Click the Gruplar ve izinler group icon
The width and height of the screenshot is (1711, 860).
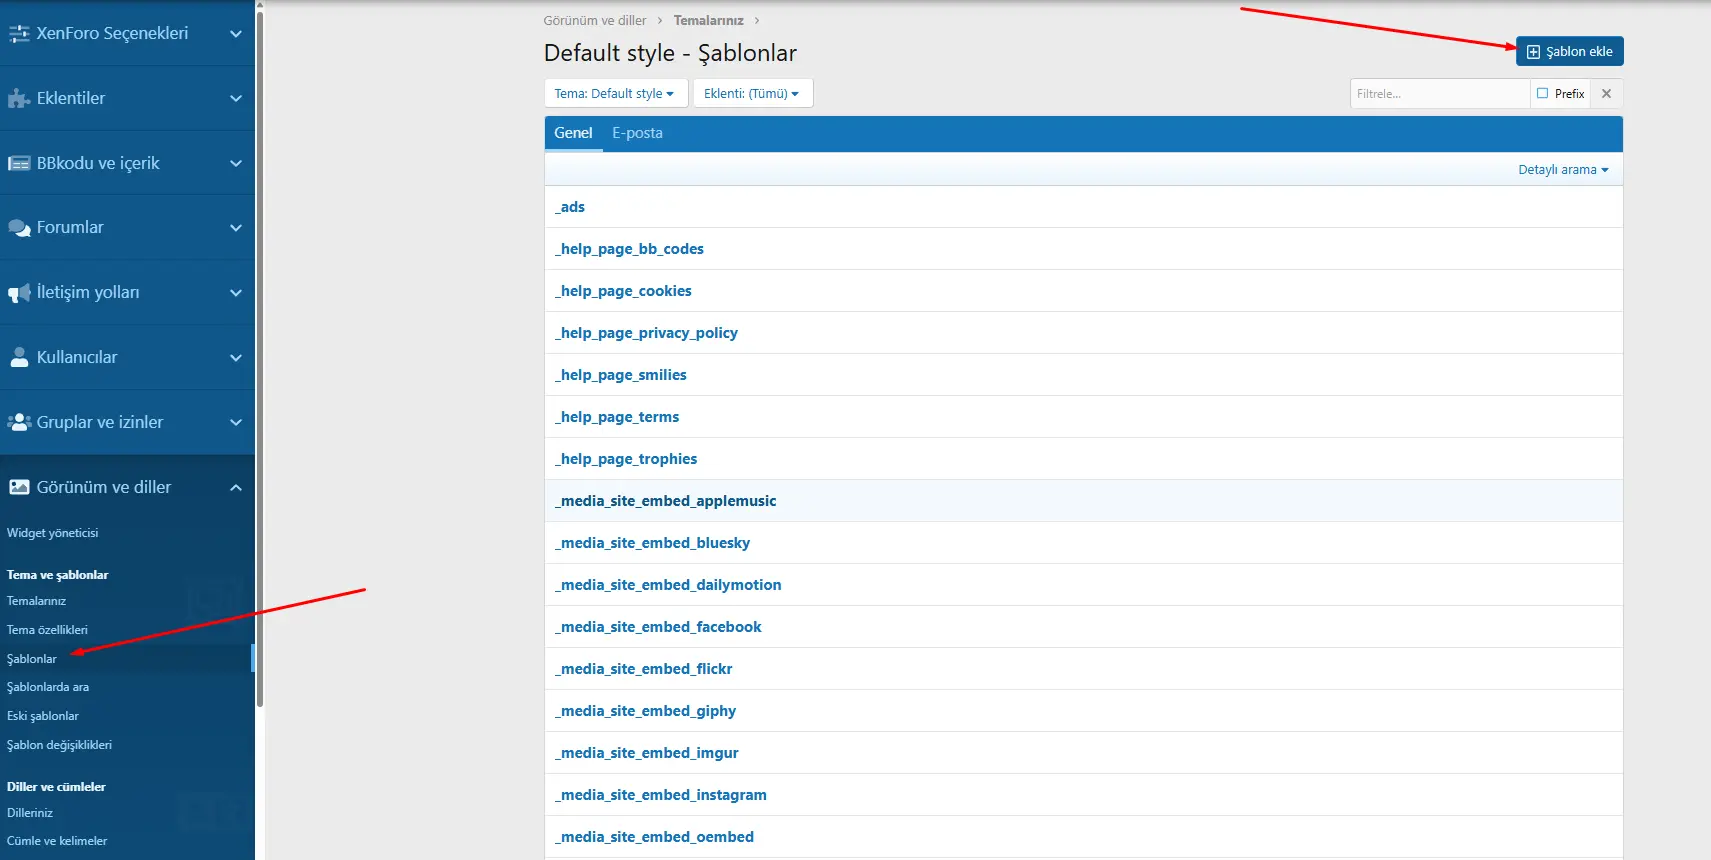tap(19, 422)
